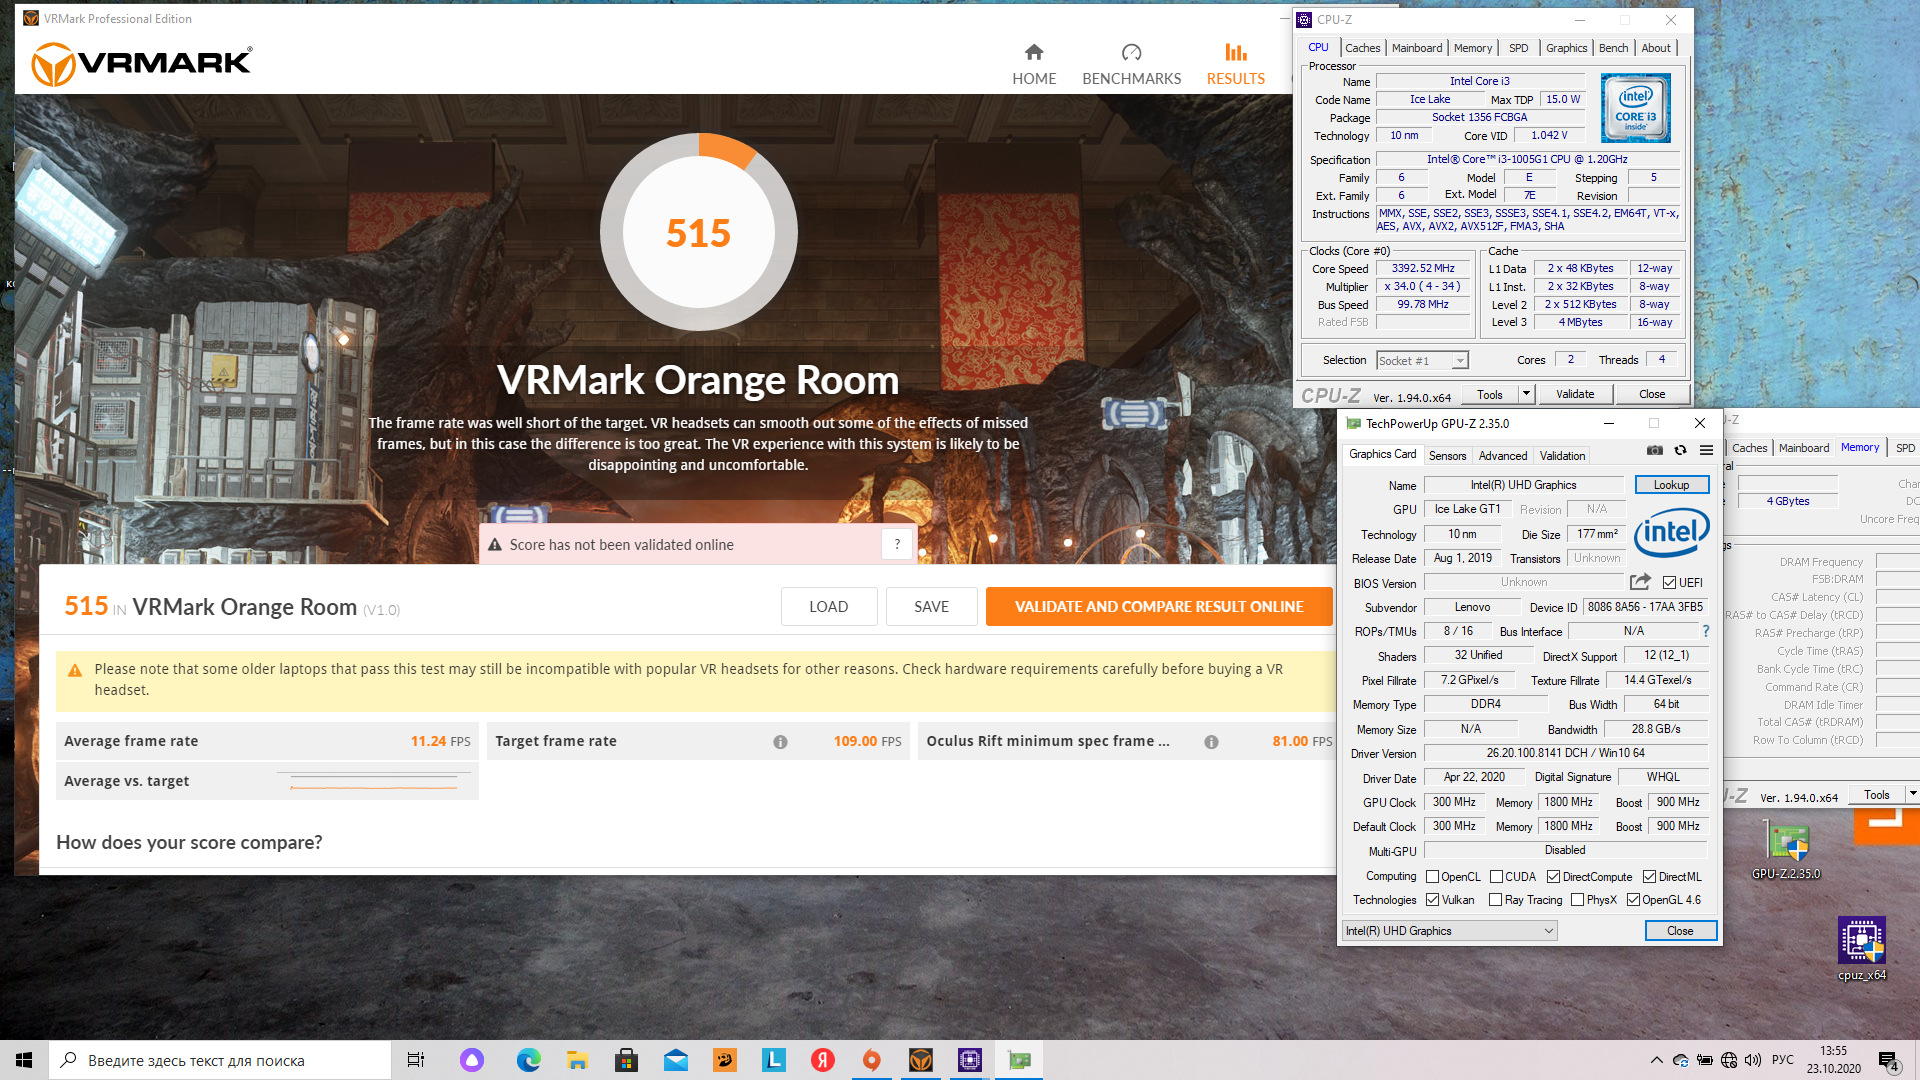Switch to the Bench tab in CPU-Z

[1613, 48]
